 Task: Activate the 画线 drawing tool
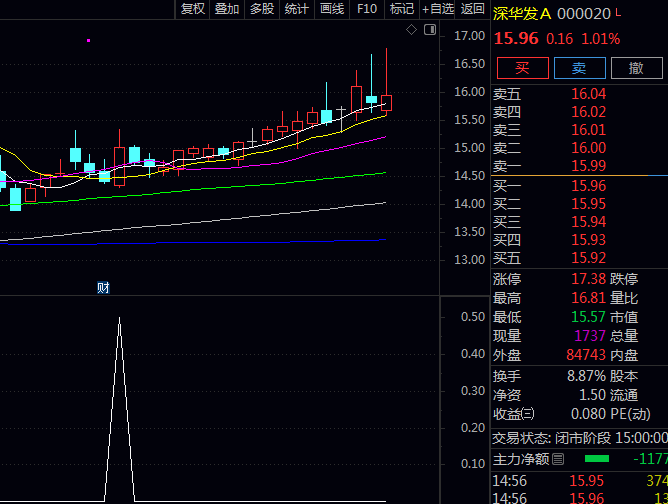pos(331,9)
